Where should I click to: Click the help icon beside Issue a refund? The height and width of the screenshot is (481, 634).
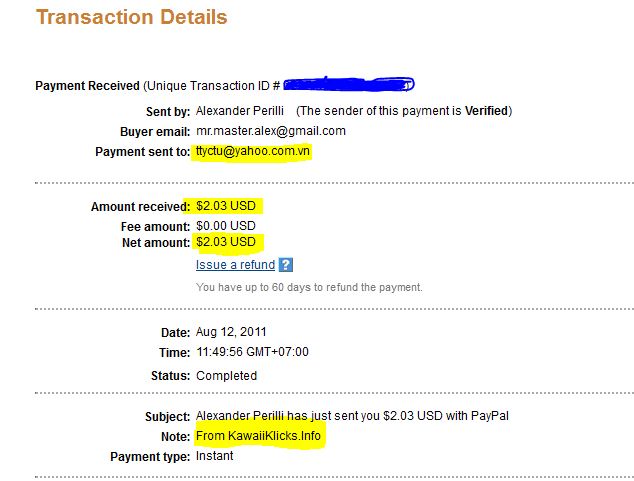(286, 265)
